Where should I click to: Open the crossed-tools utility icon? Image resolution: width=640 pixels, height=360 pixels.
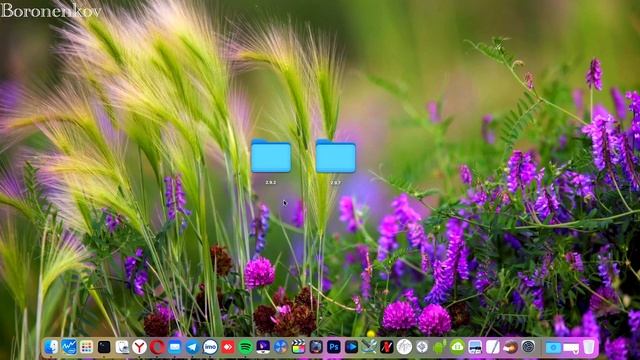[x=369, y=347]
